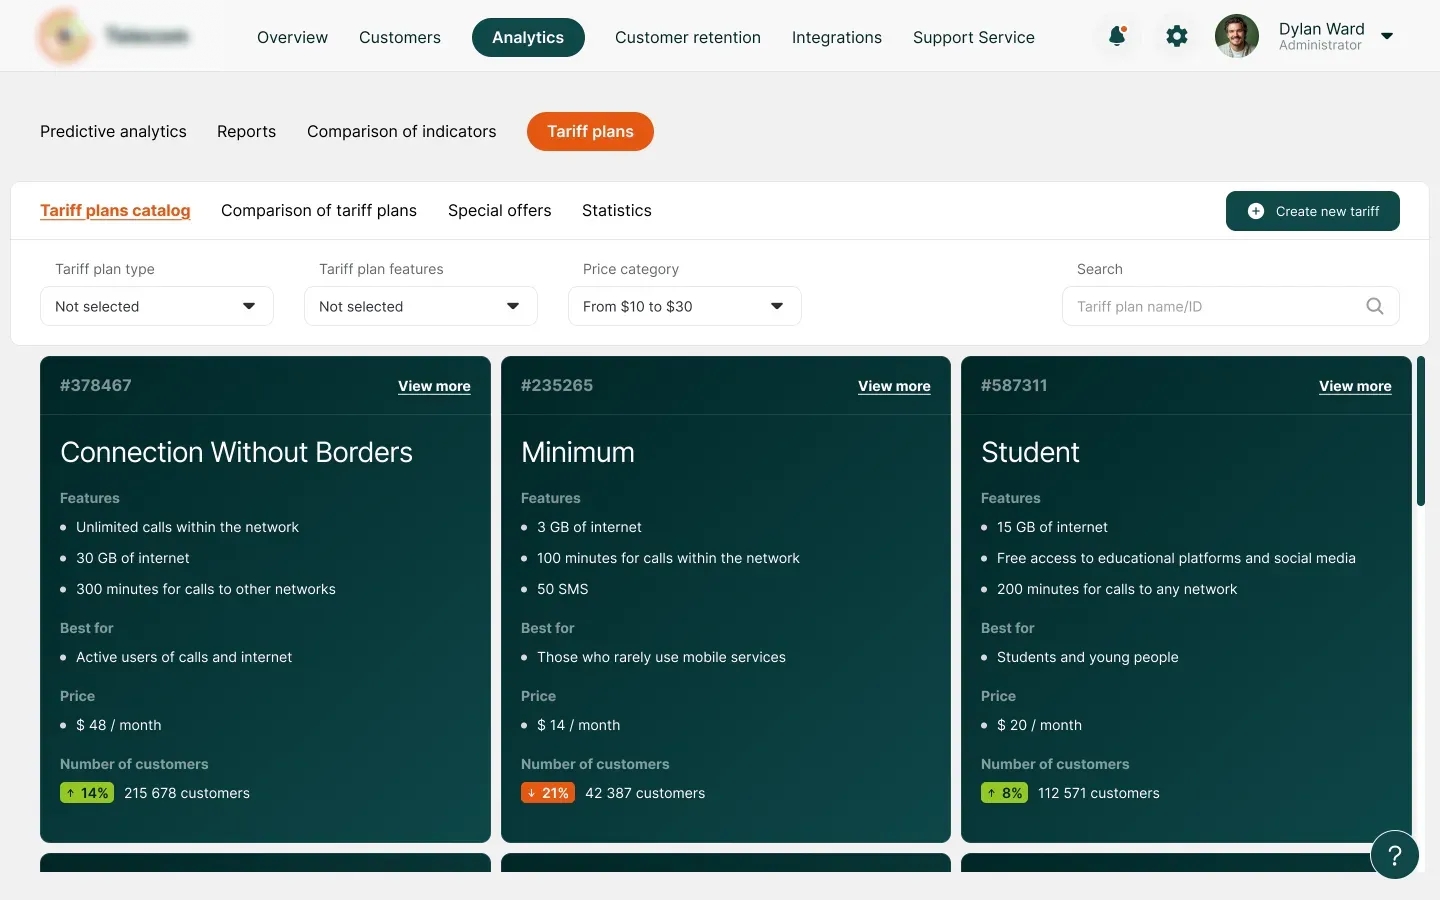The image size is (1440, 900).
Task: Click the vertical scrollbar beside tariff cards
Action: pos(1420,431)
